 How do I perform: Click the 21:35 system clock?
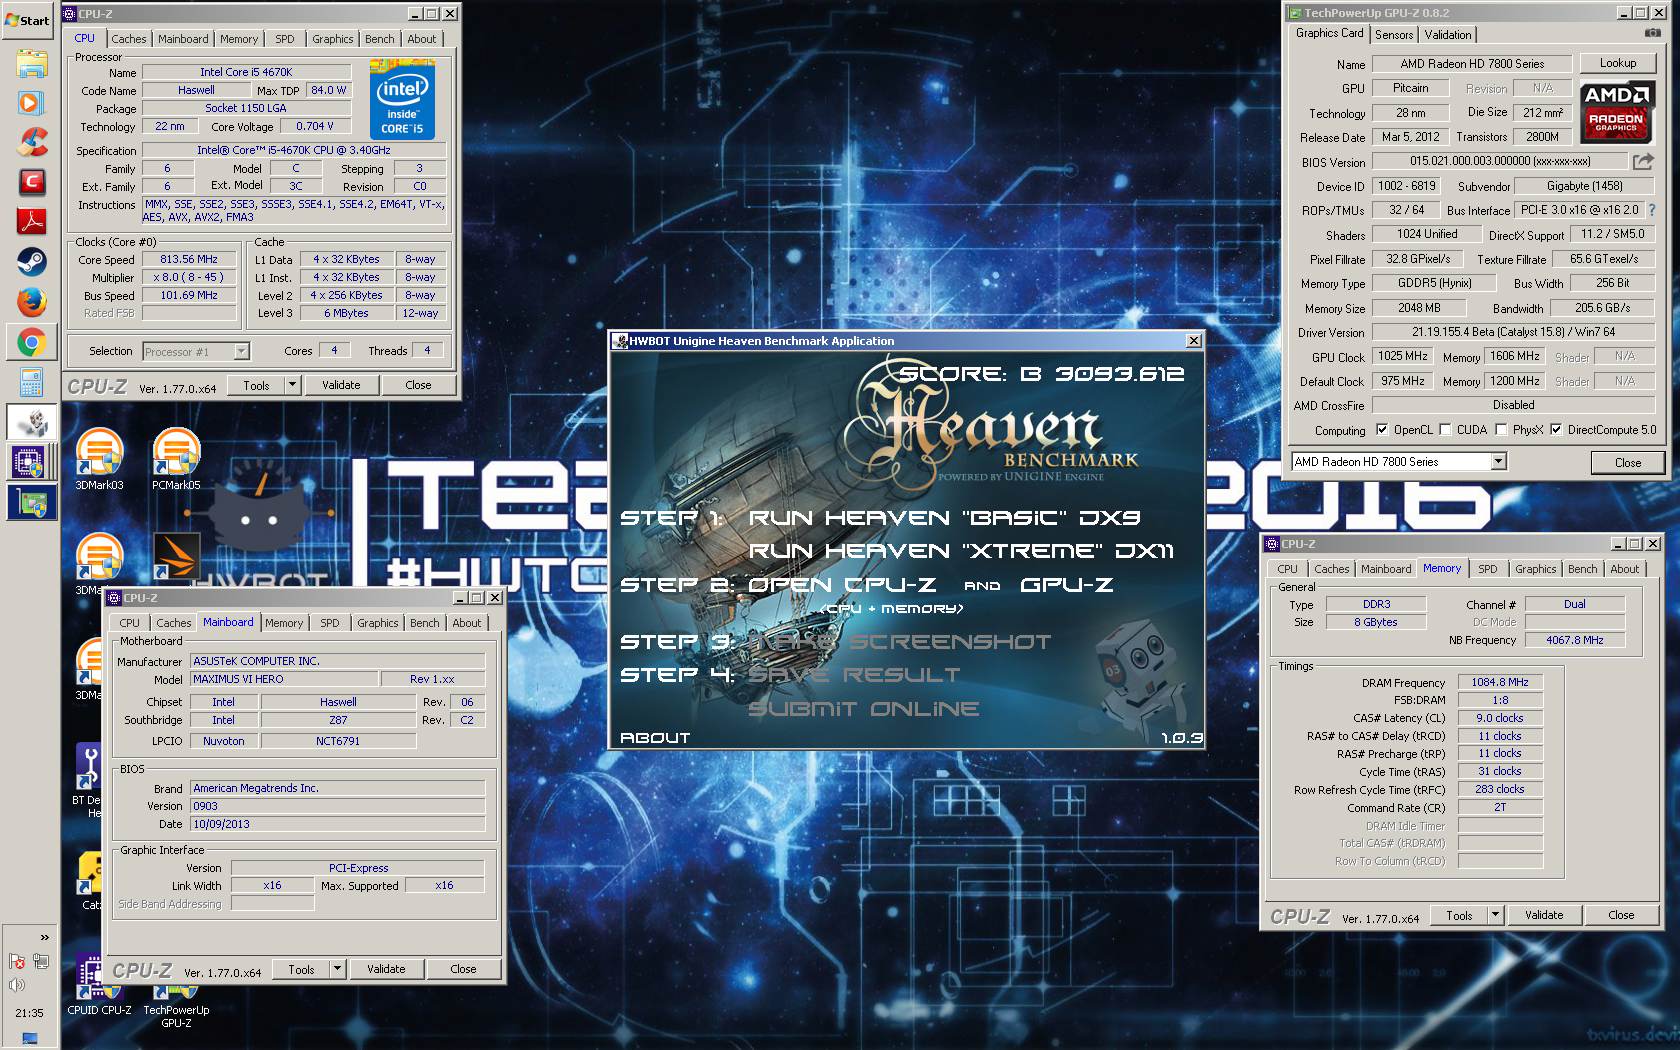(29, 1013)
